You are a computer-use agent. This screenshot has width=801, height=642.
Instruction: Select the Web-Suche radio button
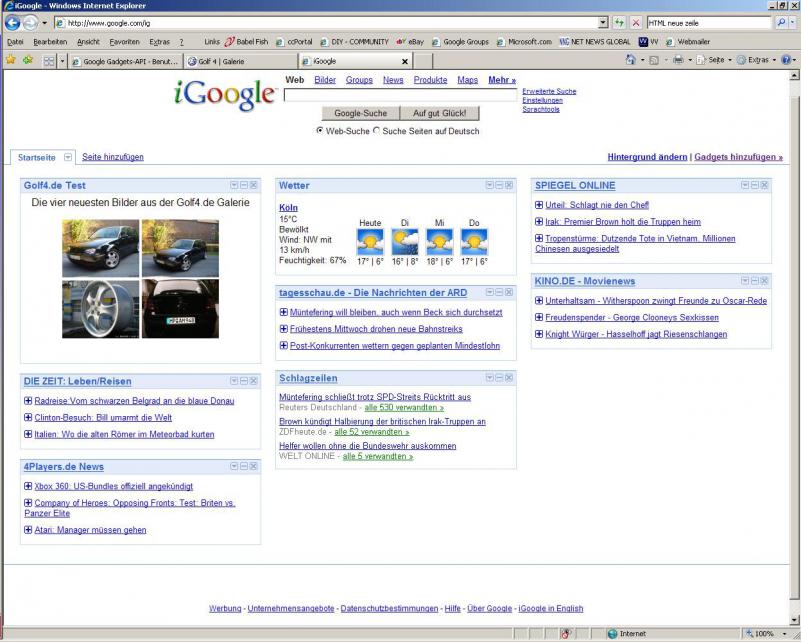coord(320,130)
